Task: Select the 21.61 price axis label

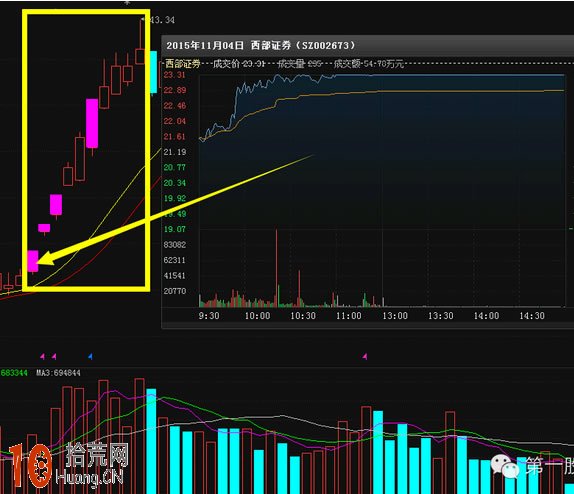Action: (175, 137)
